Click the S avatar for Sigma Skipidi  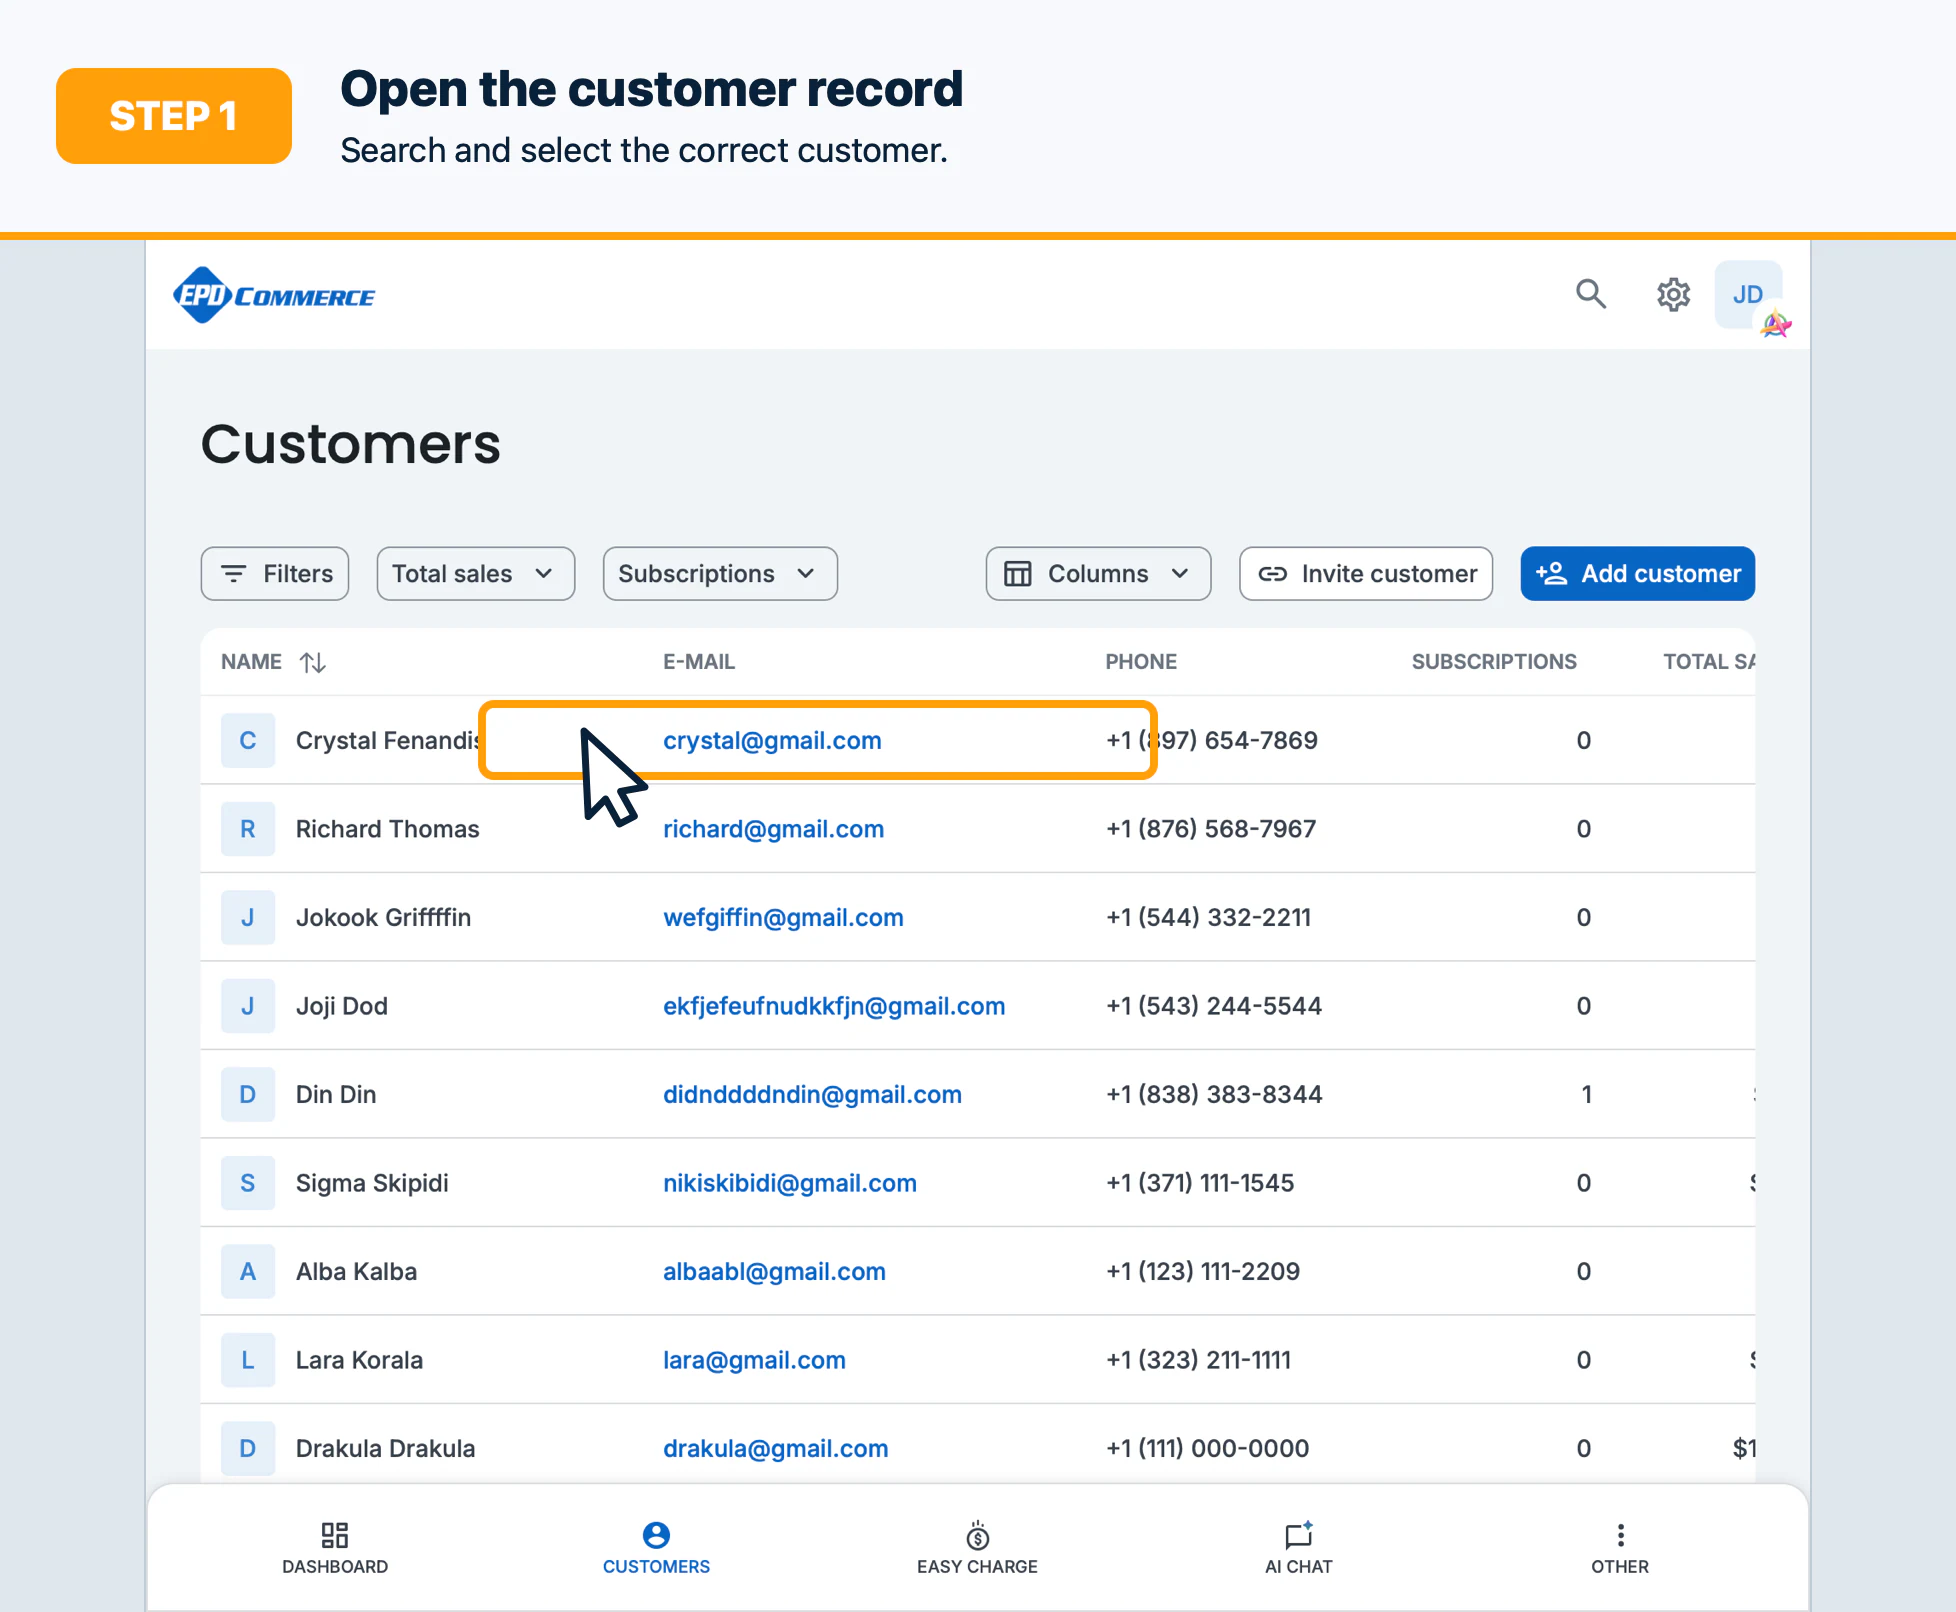click(248, 1183)
